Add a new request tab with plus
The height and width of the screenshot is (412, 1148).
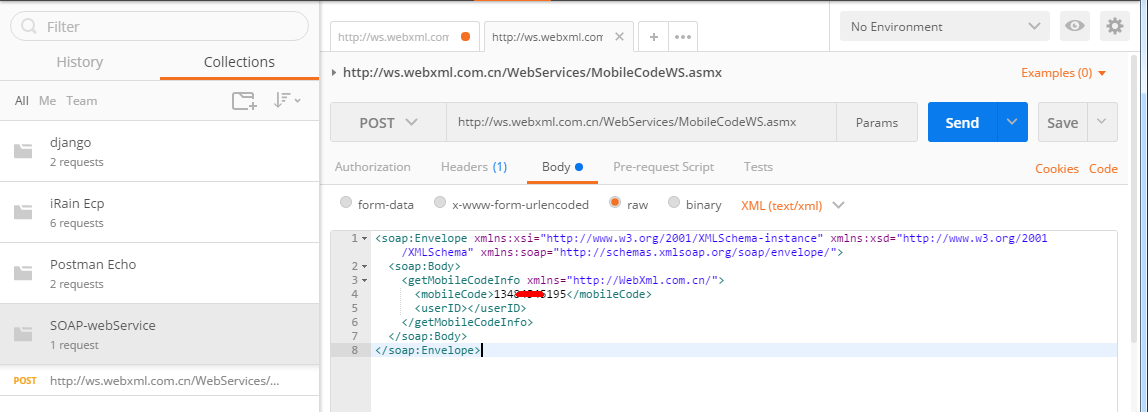(x=653, y=37)
